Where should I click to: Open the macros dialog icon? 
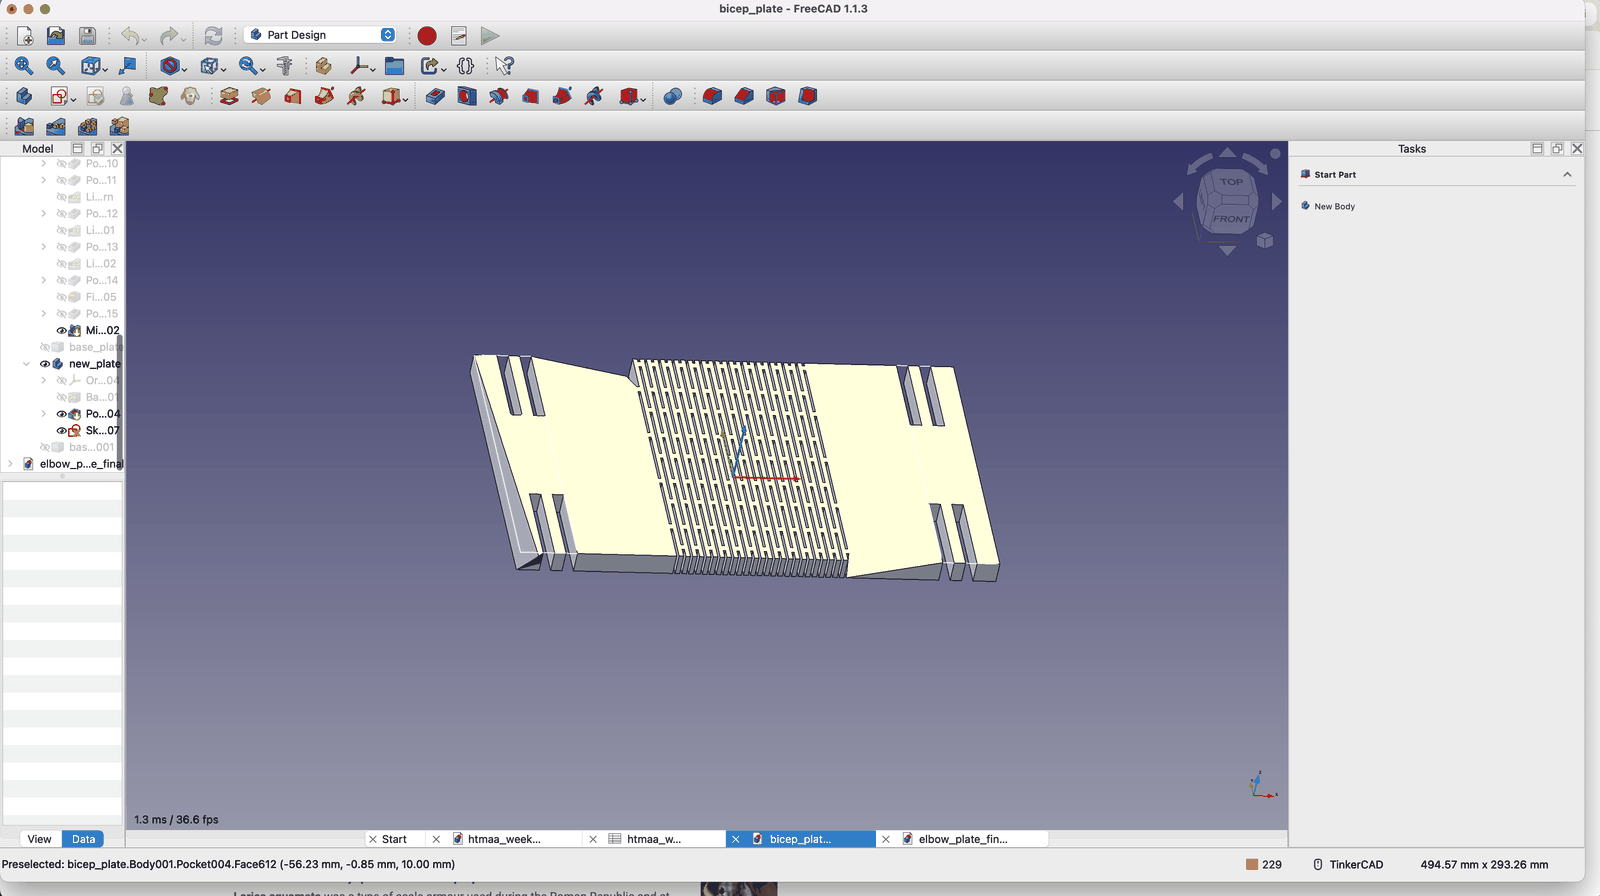pyautogui.click(x=459, y=36)
